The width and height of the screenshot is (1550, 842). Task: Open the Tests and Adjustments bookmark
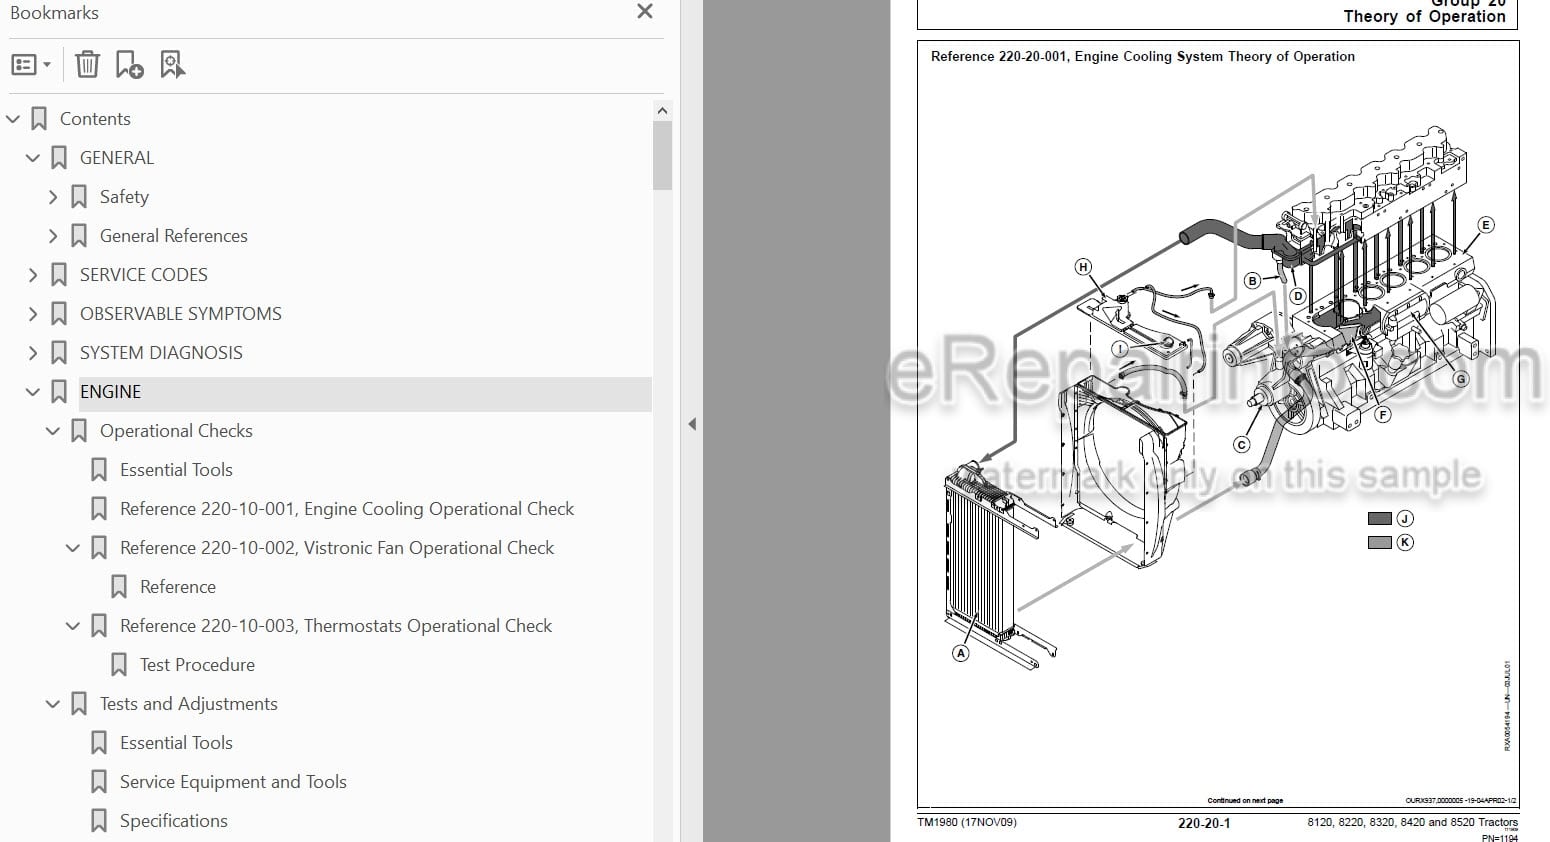(189, 704)
